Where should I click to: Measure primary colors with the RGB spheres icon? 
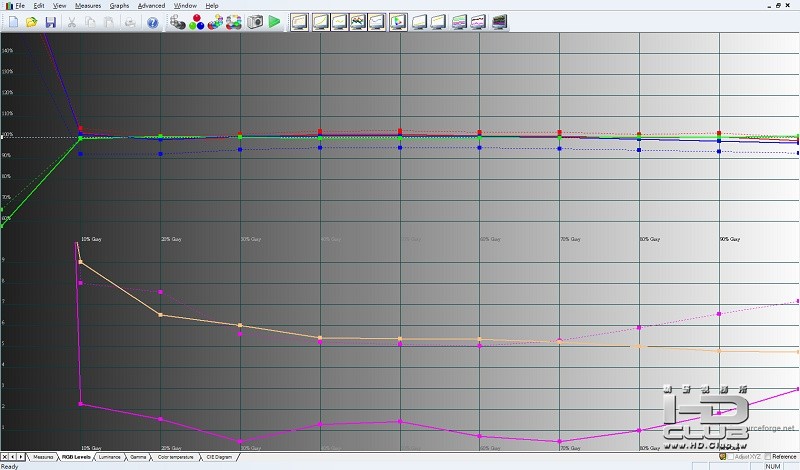pos(196,22)
